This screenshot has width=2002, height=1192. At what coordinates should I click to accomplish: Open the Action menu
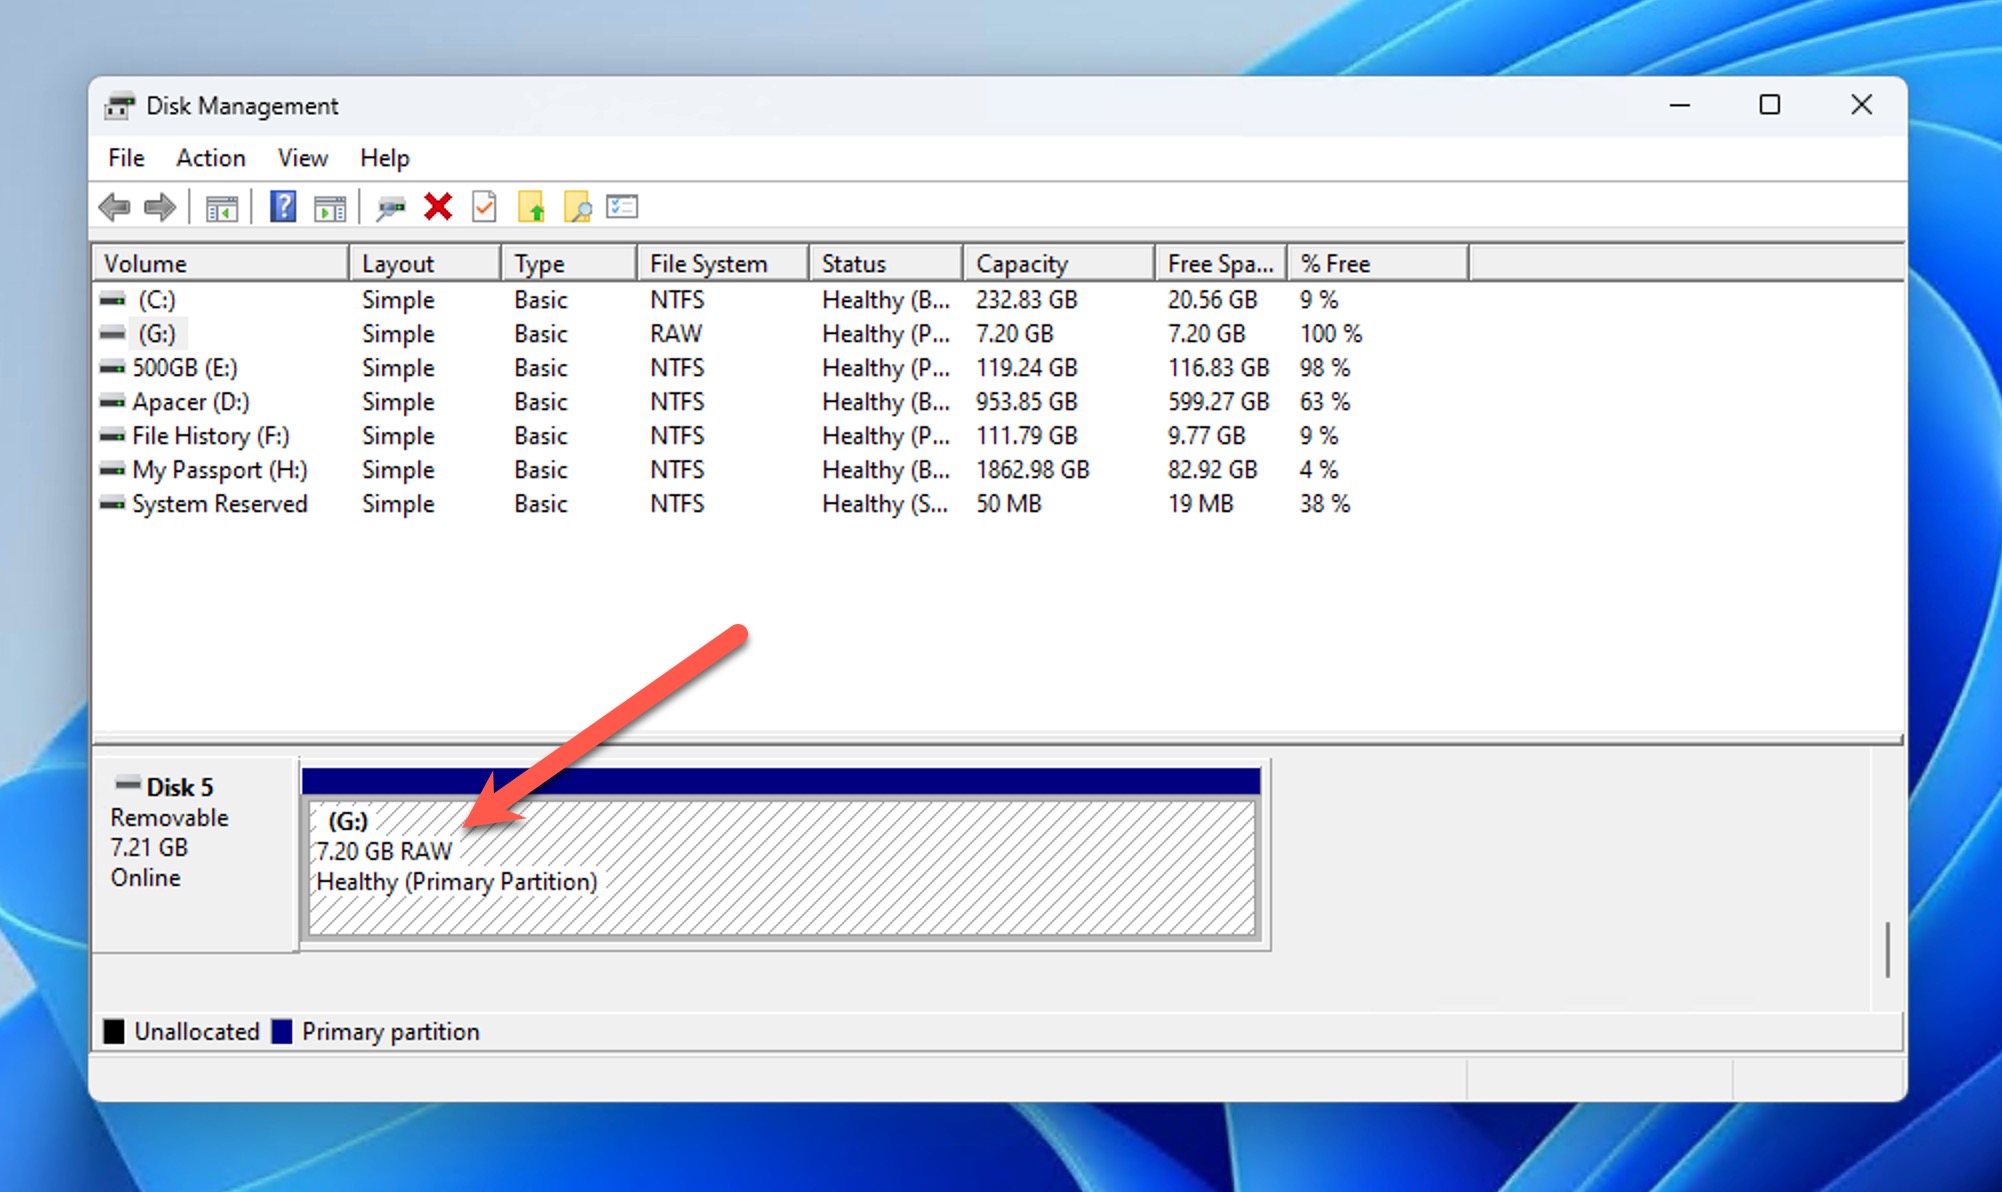(210, 158)
